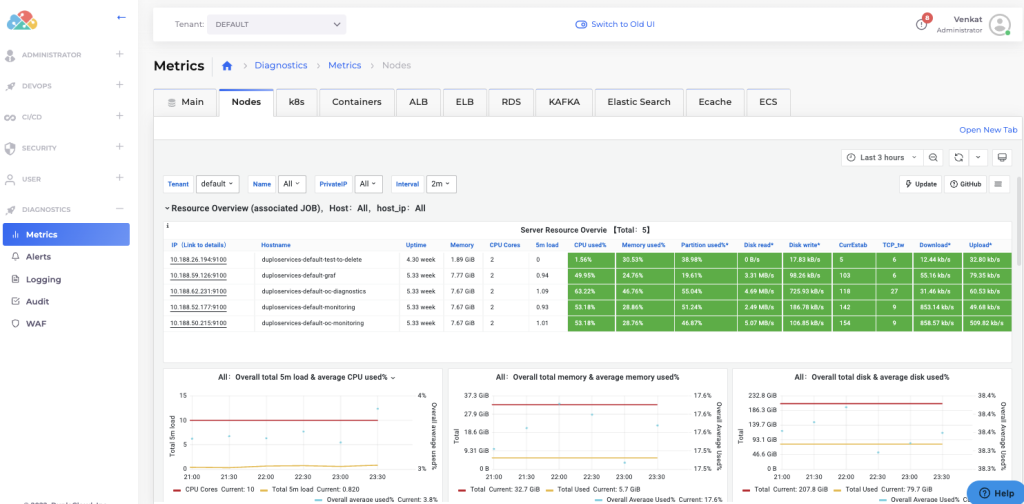Open IP 10.188.26.194:9100 details link

(197, 259)
